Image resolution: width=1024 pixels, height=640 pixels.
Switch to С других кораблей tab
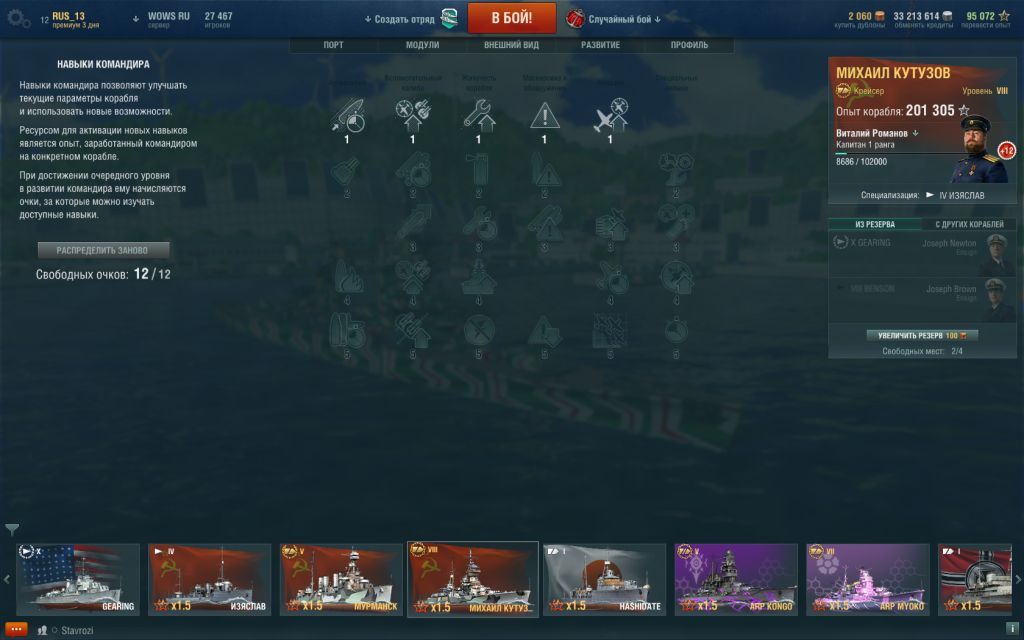point(969,224)
